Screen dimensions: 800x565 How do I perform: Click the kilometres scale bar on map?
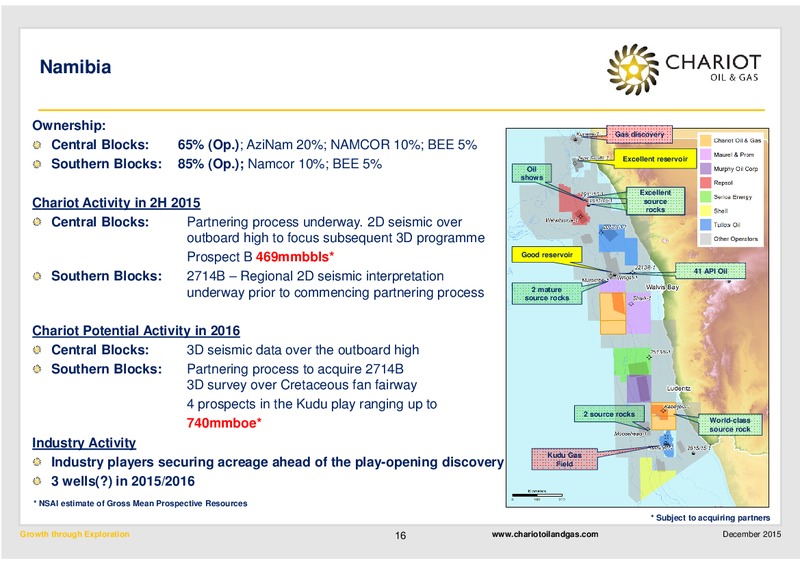point(537,495)
